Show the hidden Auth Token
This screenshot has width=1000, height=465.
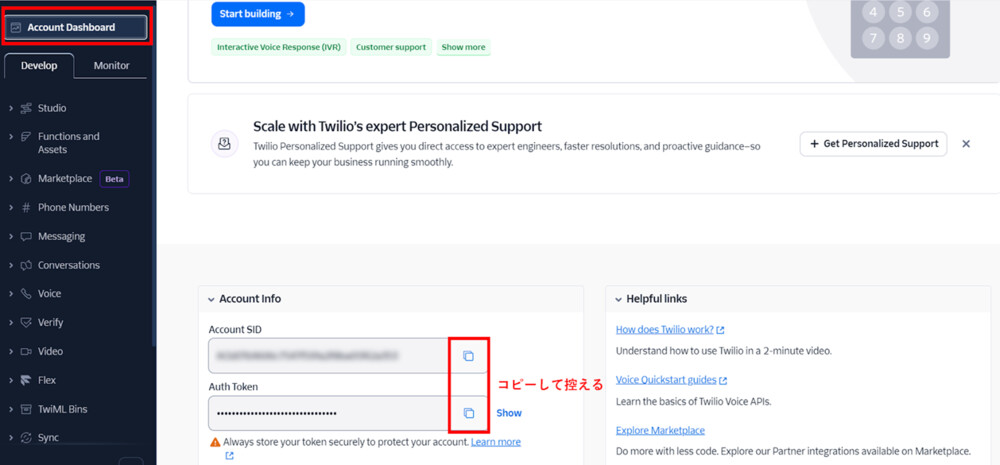509,413
